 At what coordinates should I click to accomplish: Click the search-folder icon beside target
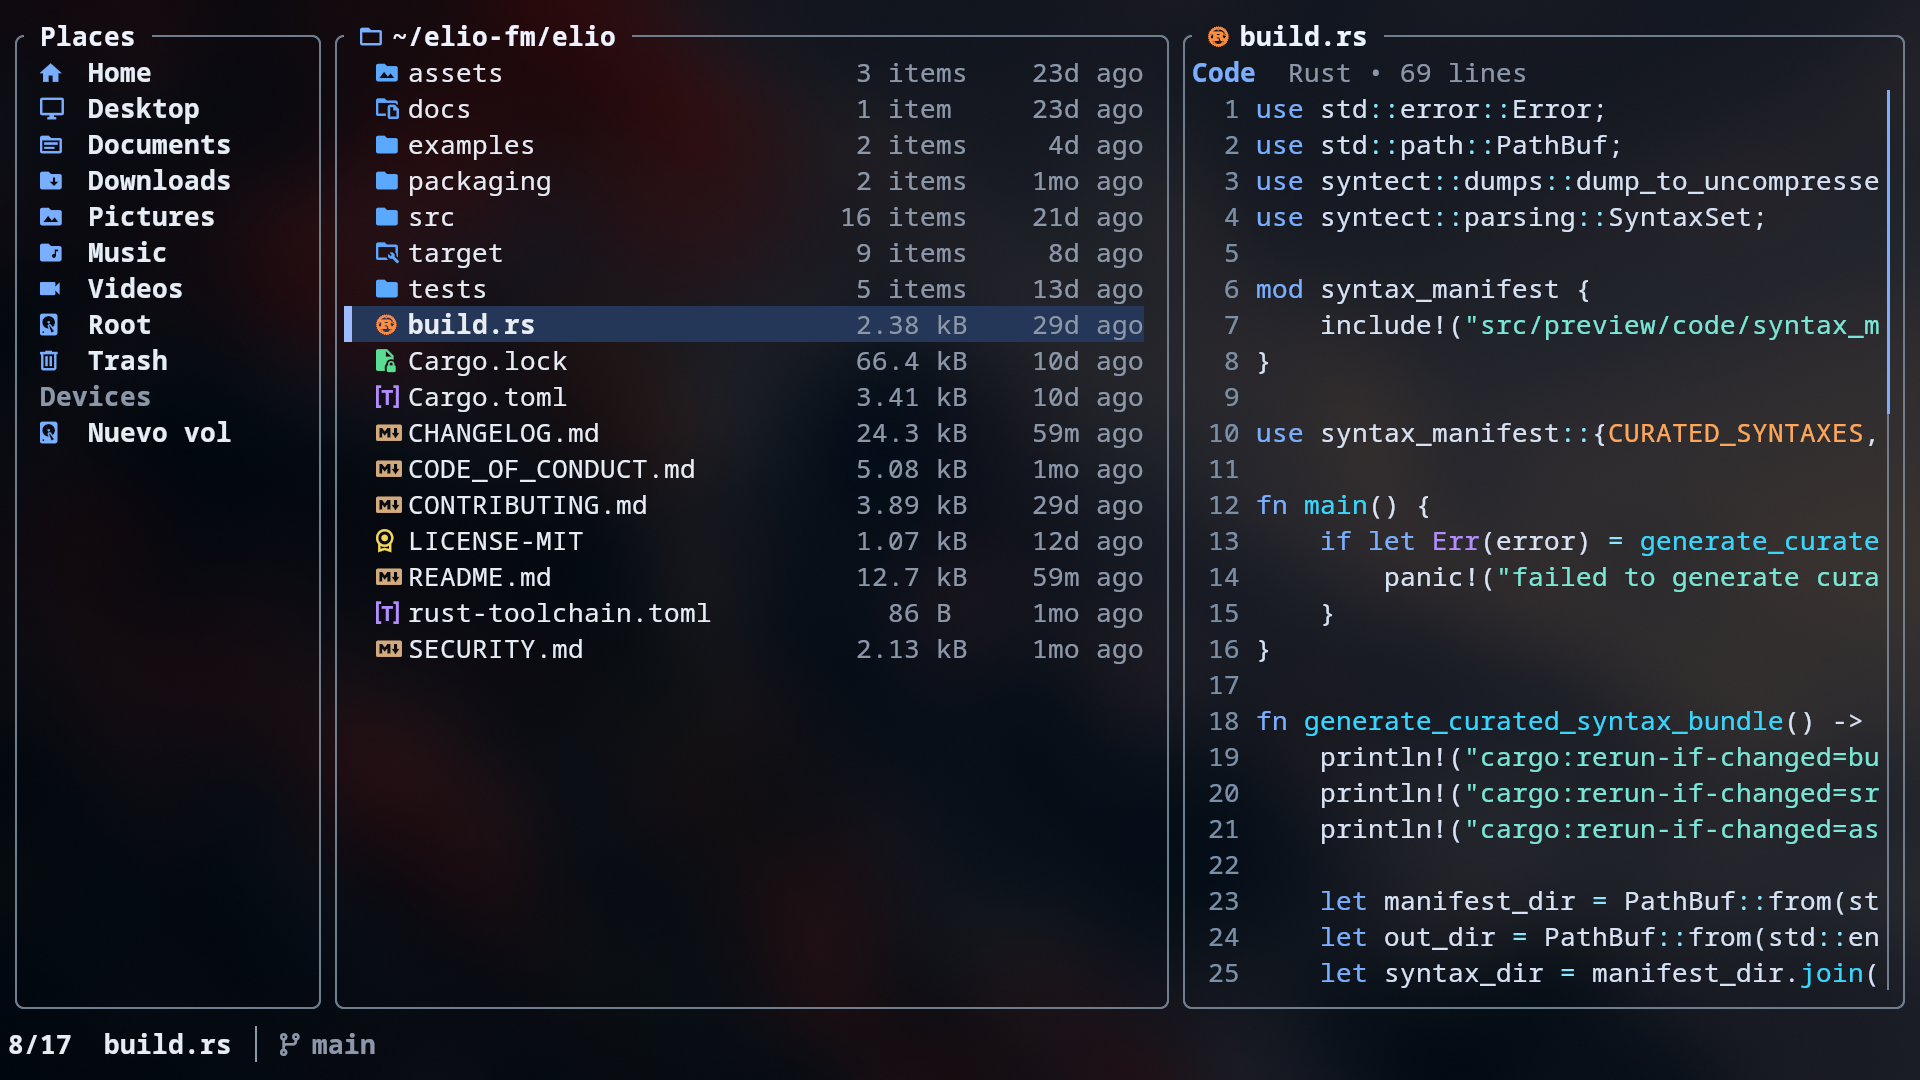point(387,253)
